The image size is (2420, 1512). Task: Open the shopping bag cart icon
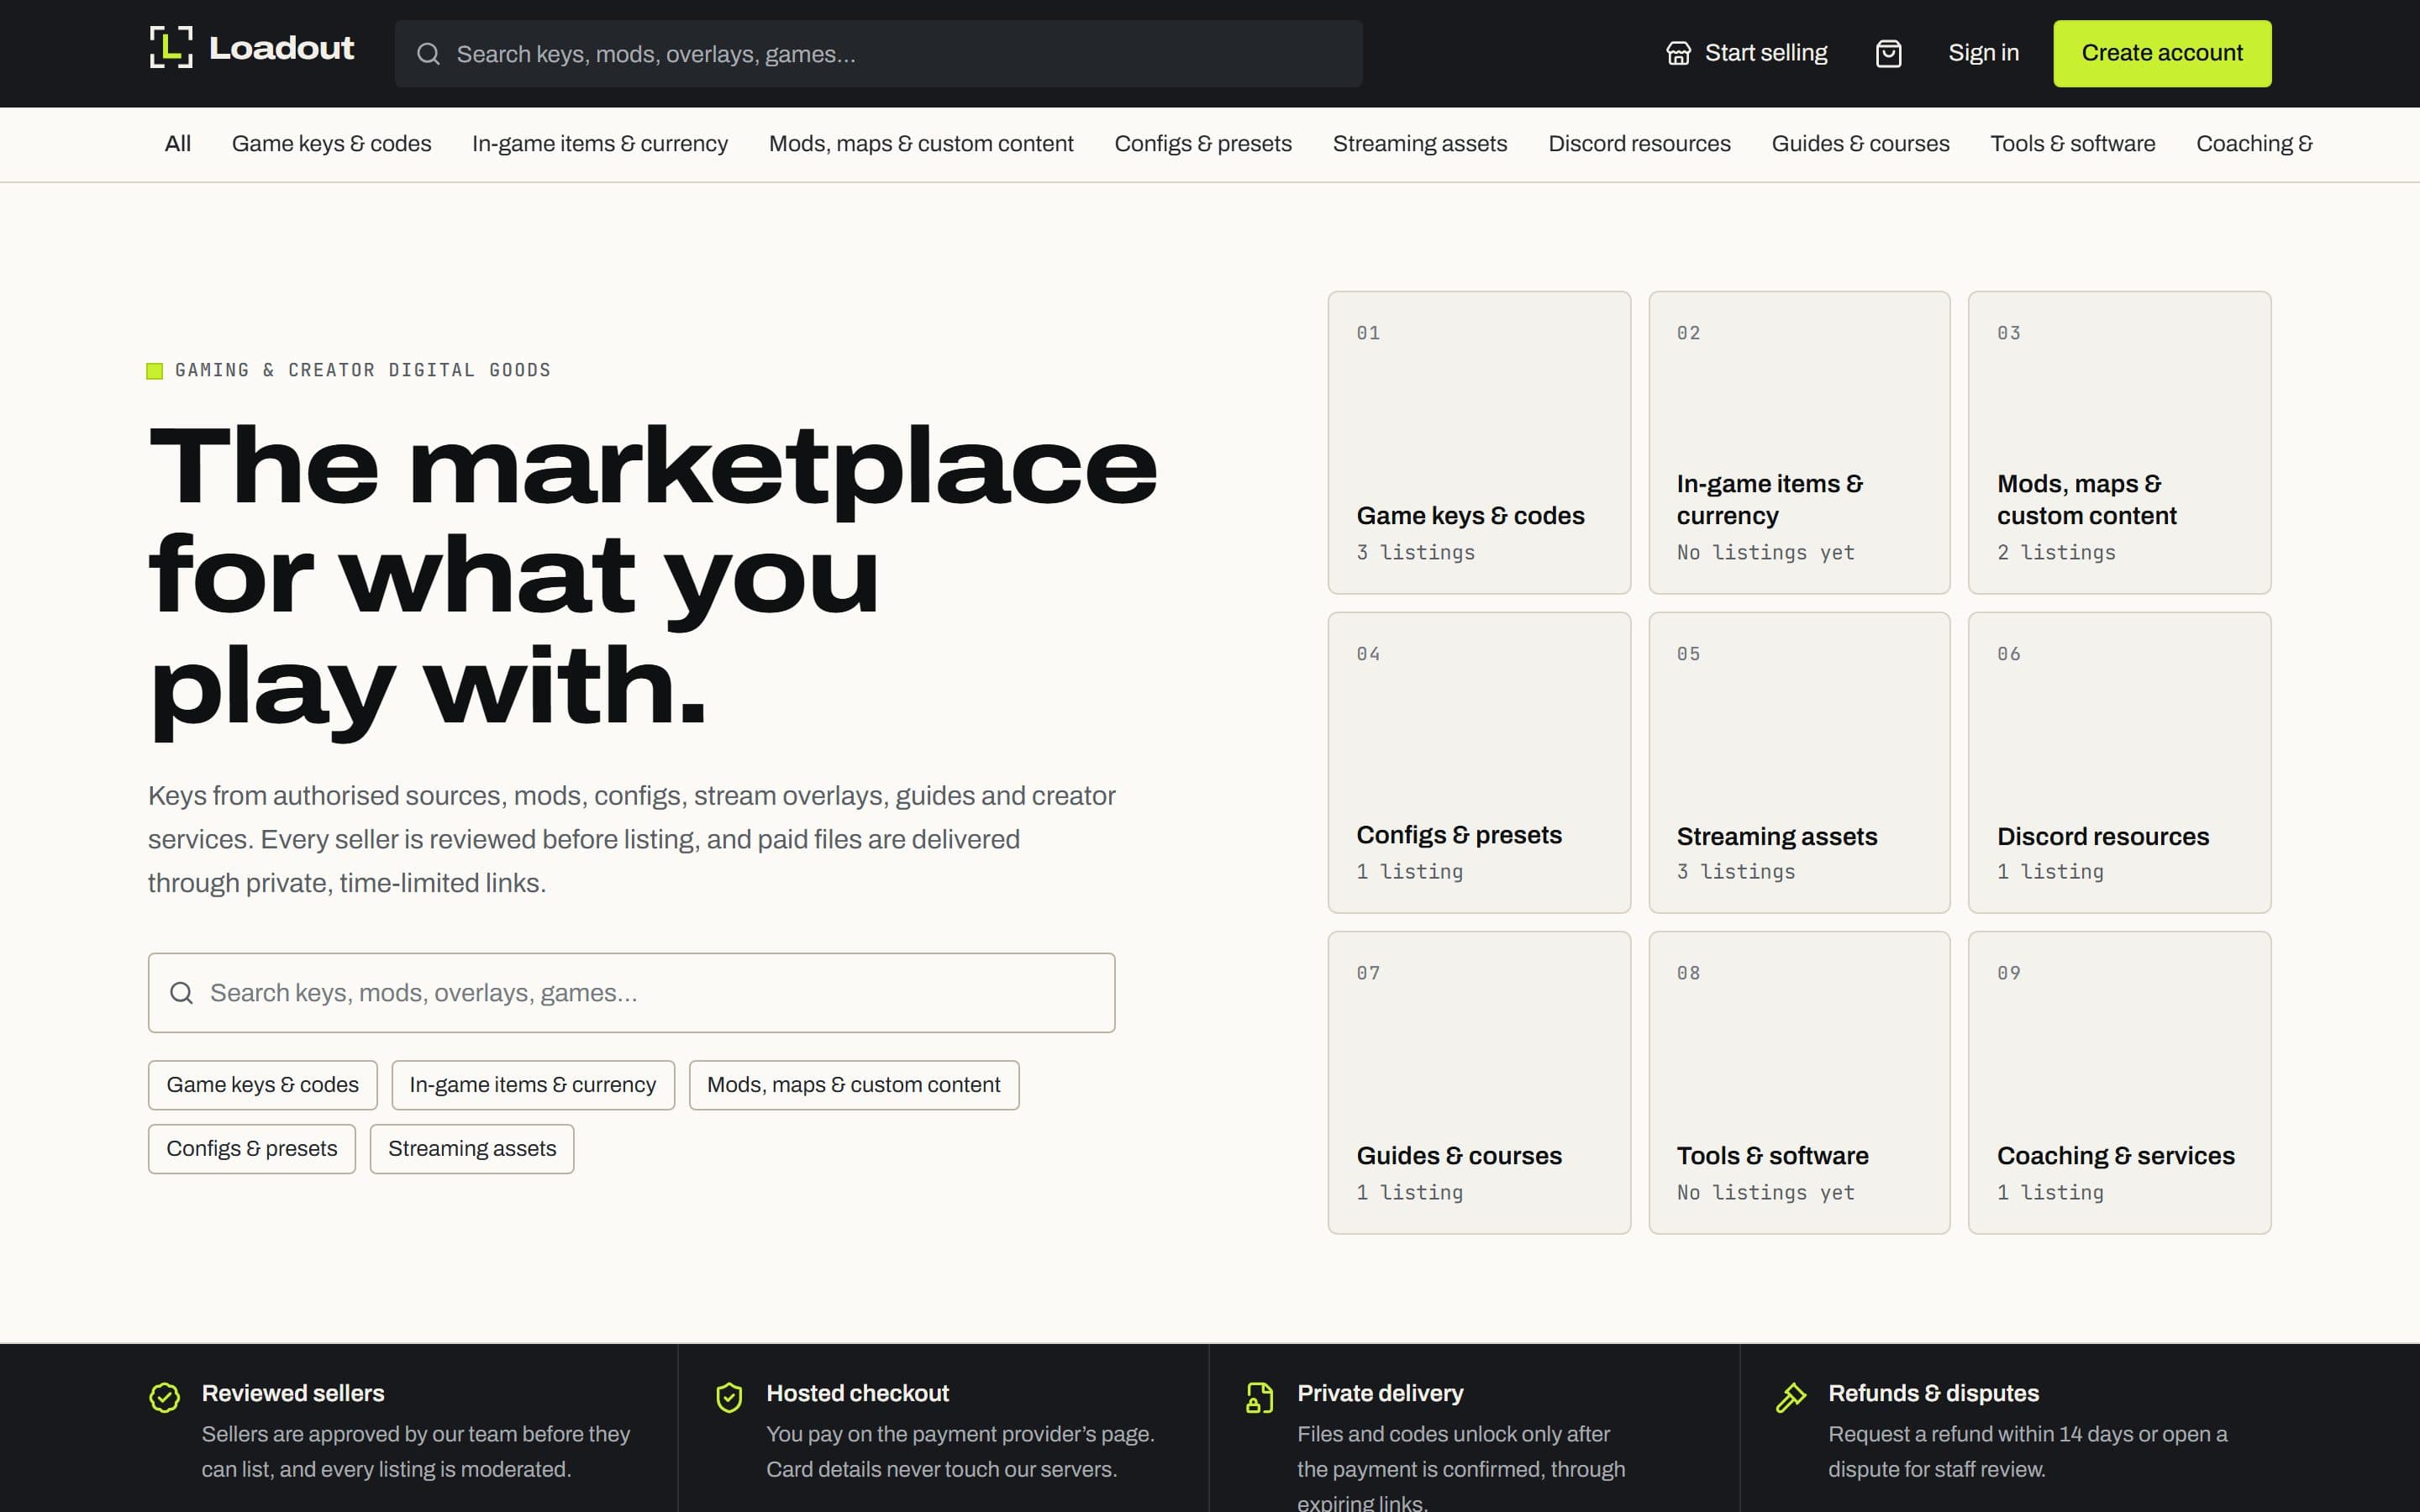click(1888, 53)
